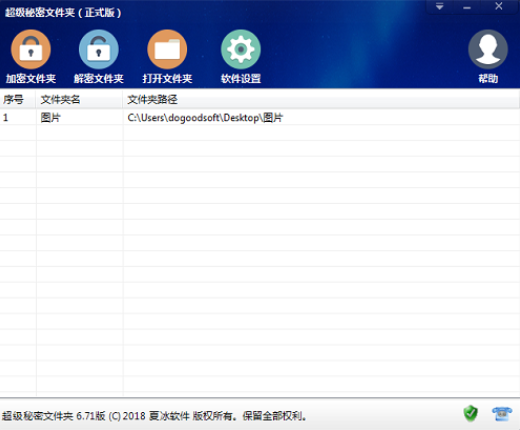Click the 打开文件夹 text label

167,79
